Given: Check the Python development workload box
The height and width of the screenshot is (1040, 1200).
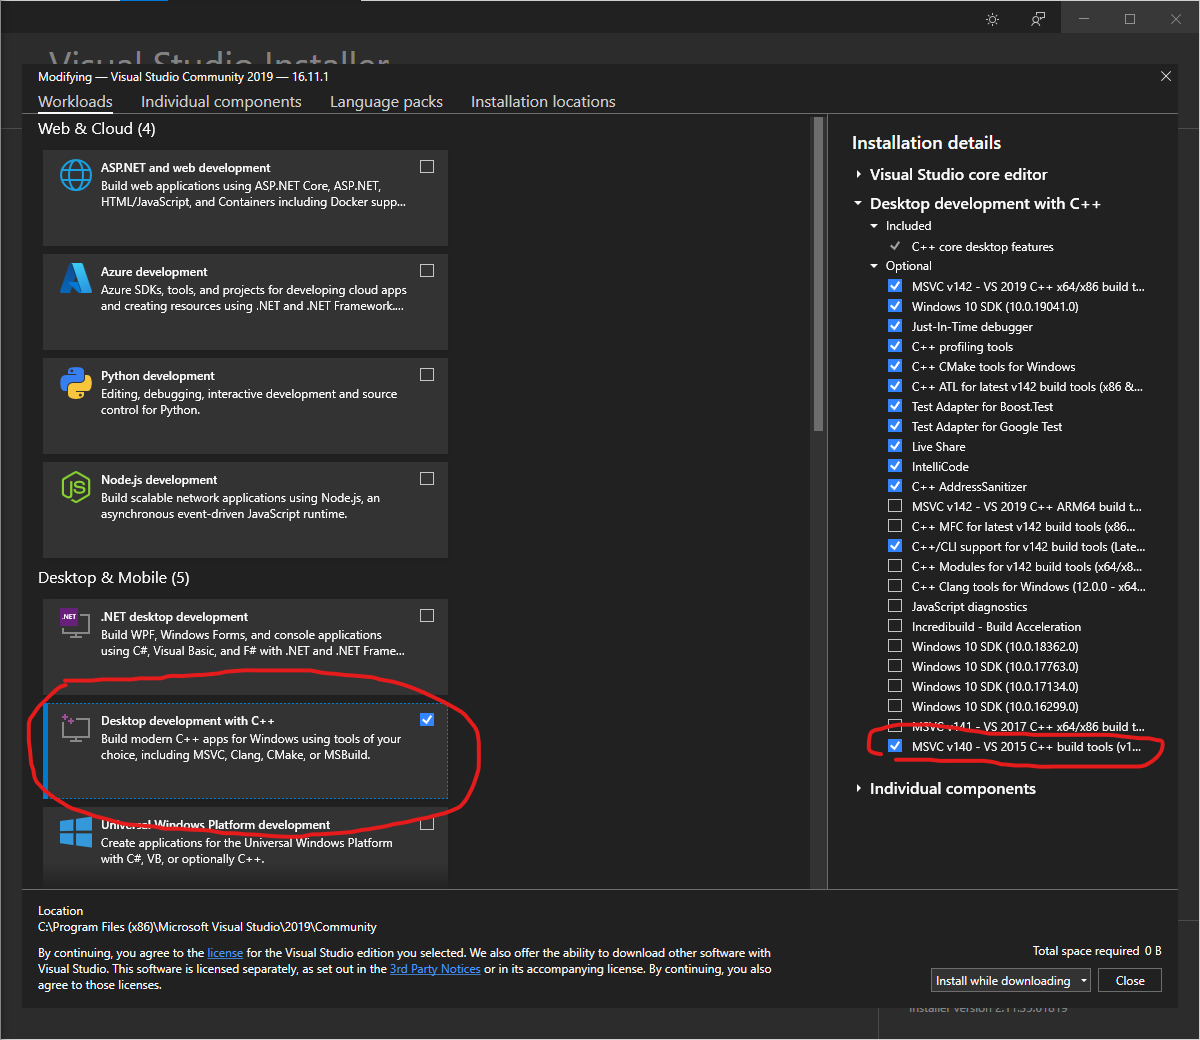Looking at the screenshot, I should pos(427,375).
